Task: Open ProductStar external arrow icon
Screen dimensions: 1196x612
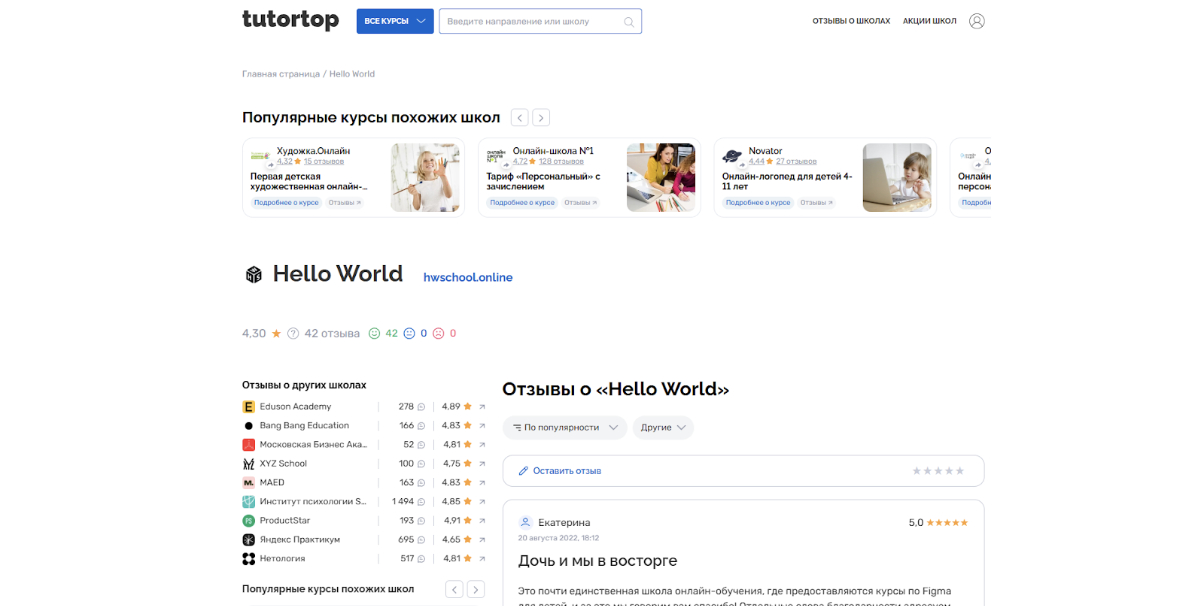Action: [482, 520]
